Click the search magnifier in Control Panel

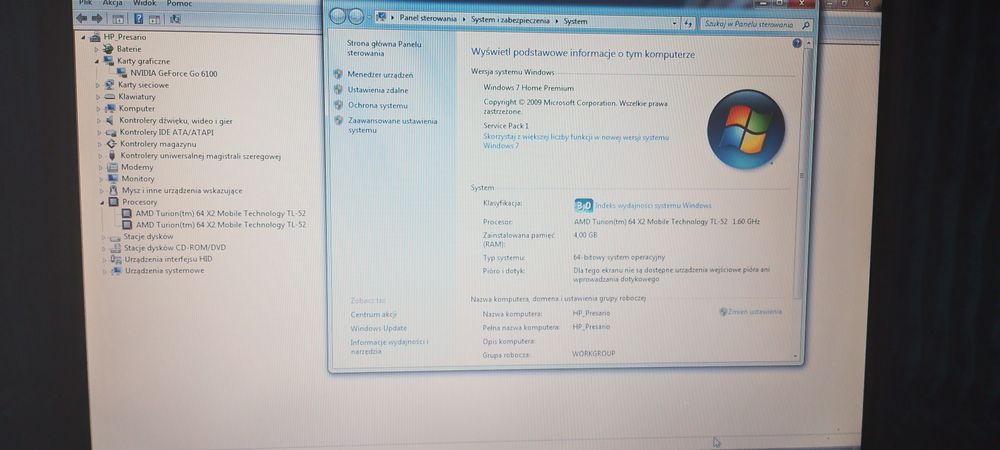[x=805, y=25]
